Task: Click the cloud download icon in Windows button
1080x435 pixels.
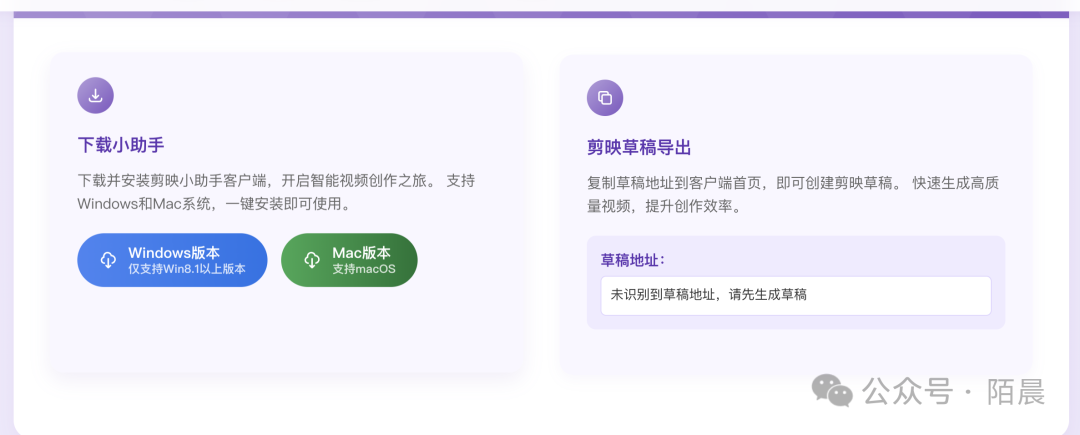Action: click(108, 260)
